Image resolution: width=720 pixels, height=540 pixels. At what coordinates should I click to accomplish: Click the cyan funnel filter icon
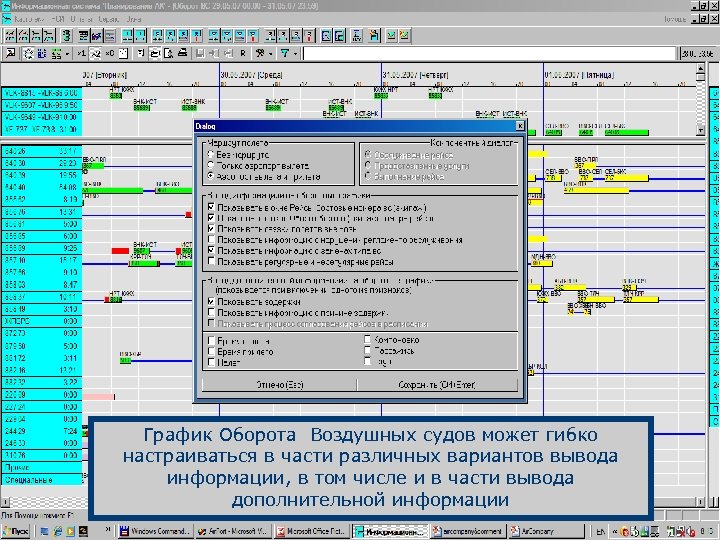[285, 54]
